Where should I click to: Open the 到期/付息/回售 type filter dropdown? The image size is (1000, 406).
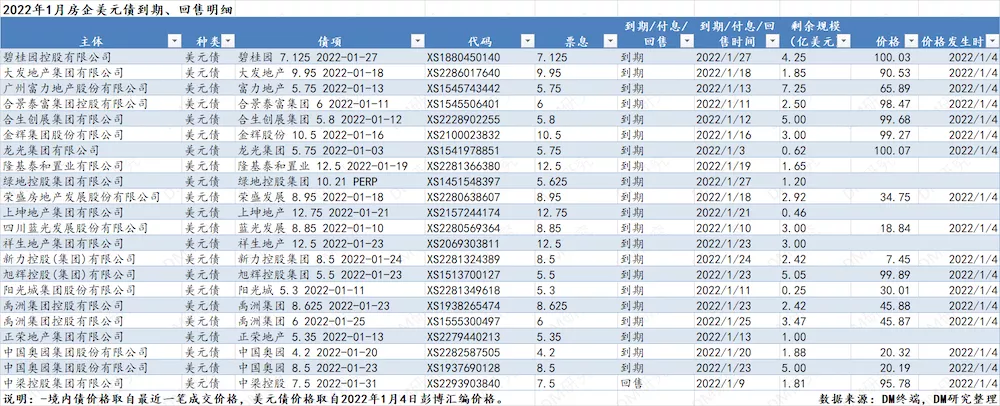point(687,41)
